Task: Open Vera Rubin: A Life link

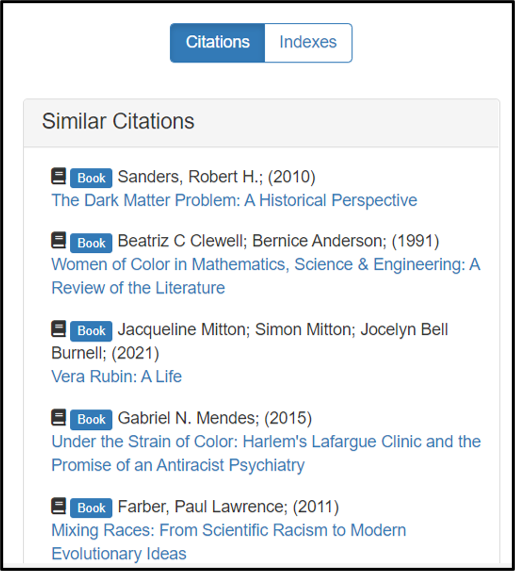Action: (x=117, y=377)
